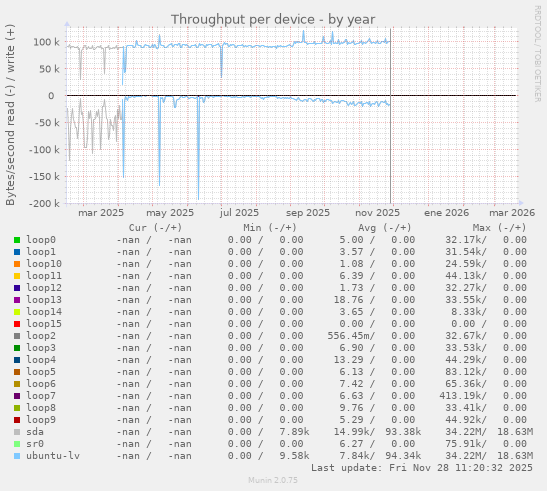Screen dimensions: 547x491
Task: Click the current-time vertical marker line
Action: 390,116
